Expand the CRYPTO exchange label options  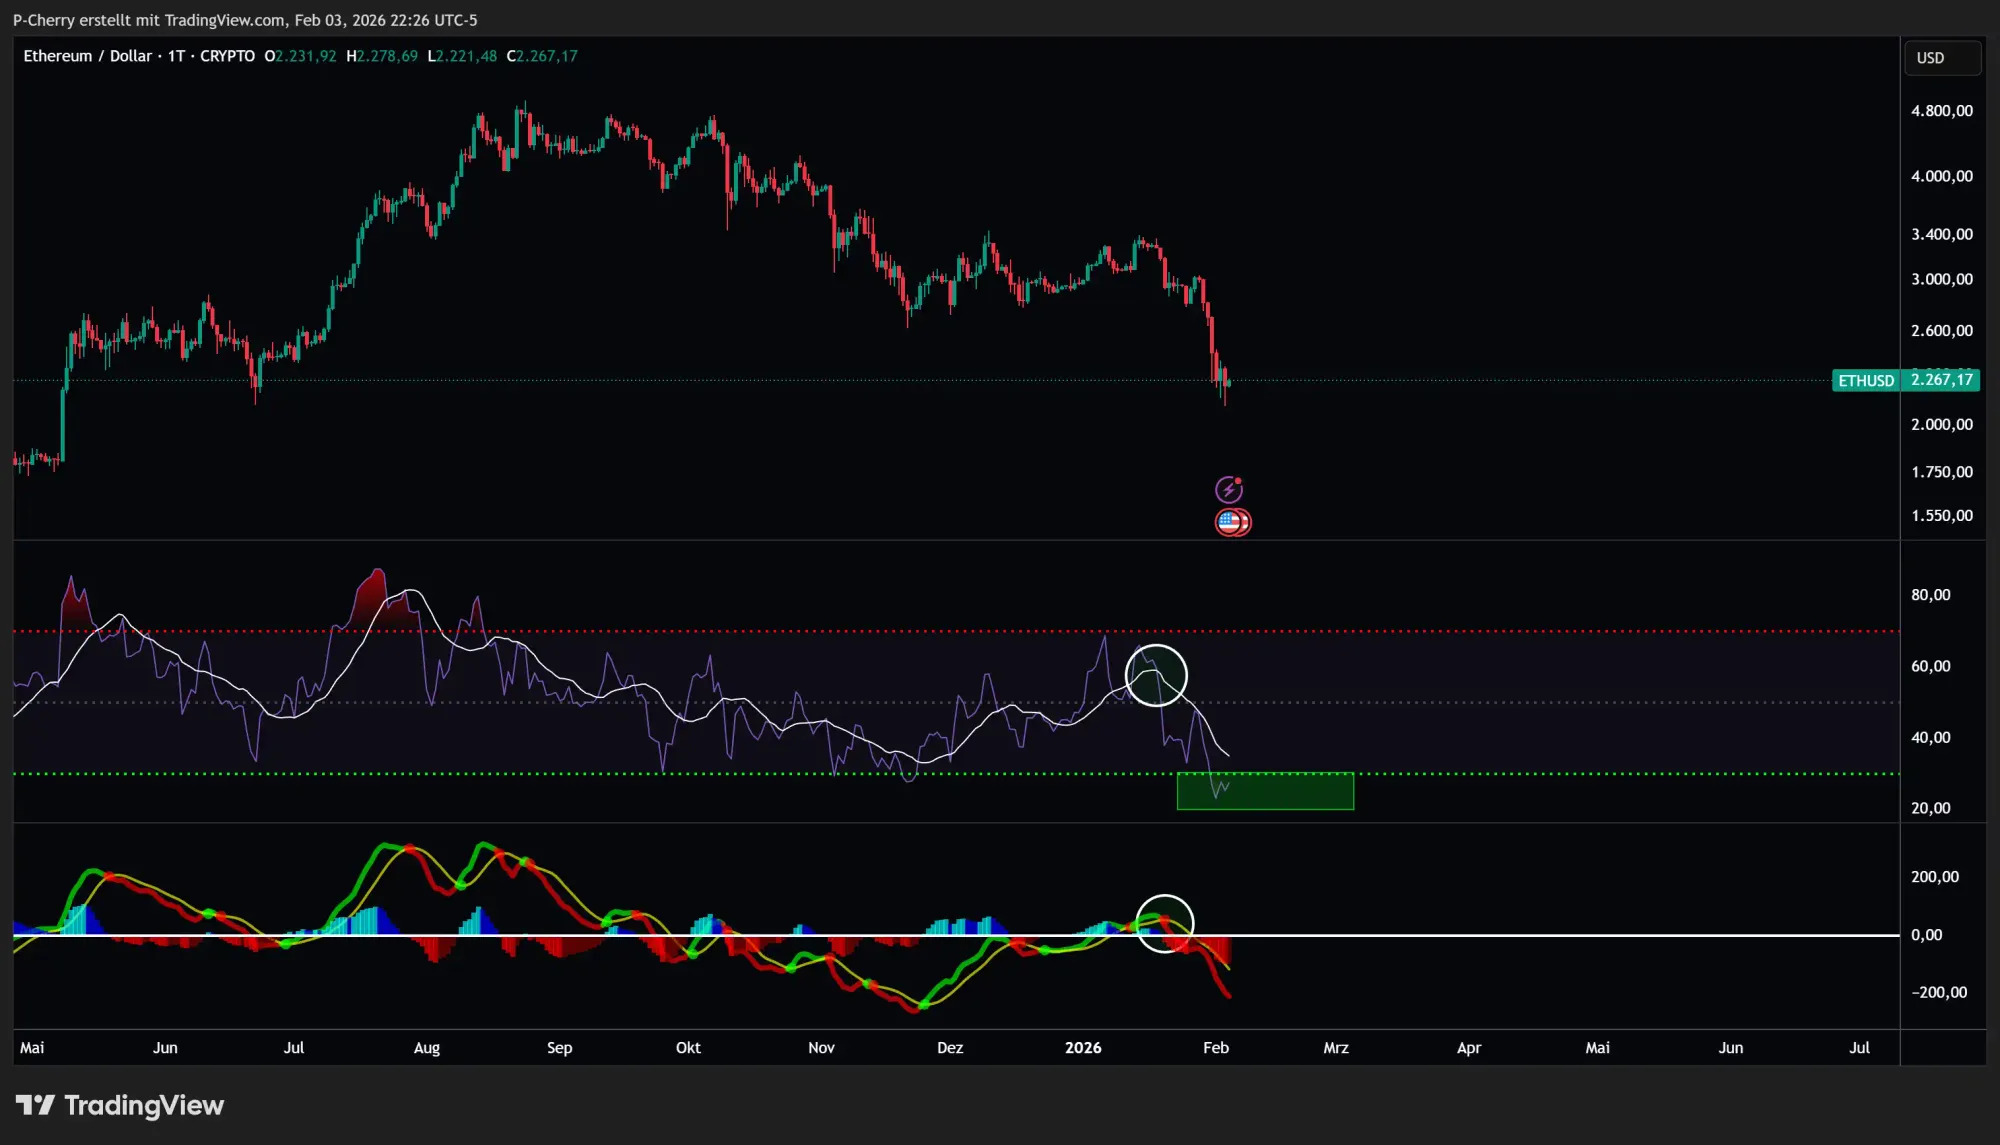coord(227,56)
